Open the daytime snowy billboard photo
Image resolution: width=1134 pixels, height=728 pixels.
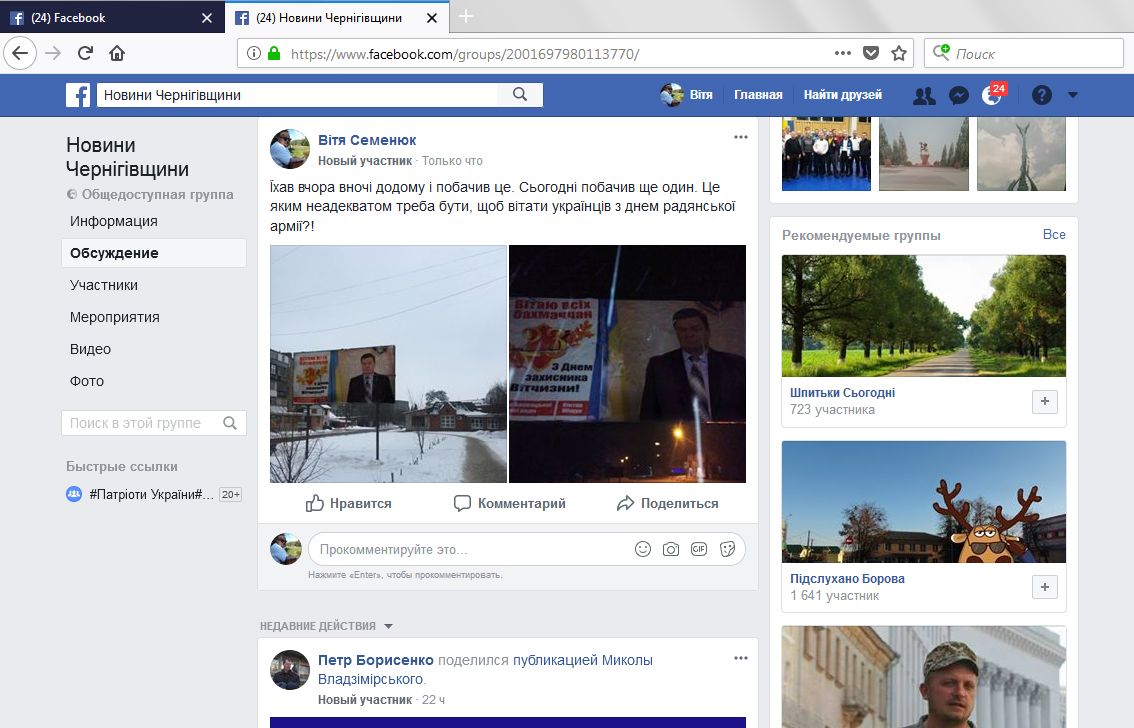pyautogui.click(x=388, y=364)
